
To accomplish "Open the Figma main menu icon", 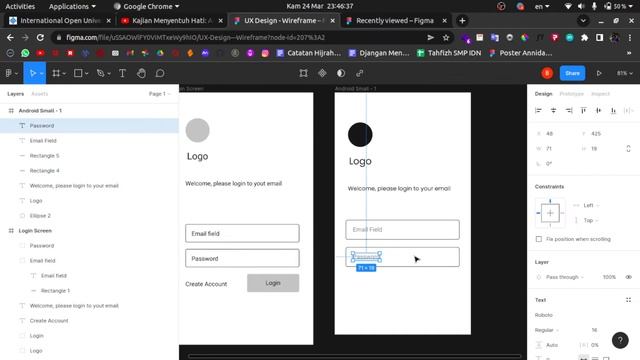I will point(9,73).
